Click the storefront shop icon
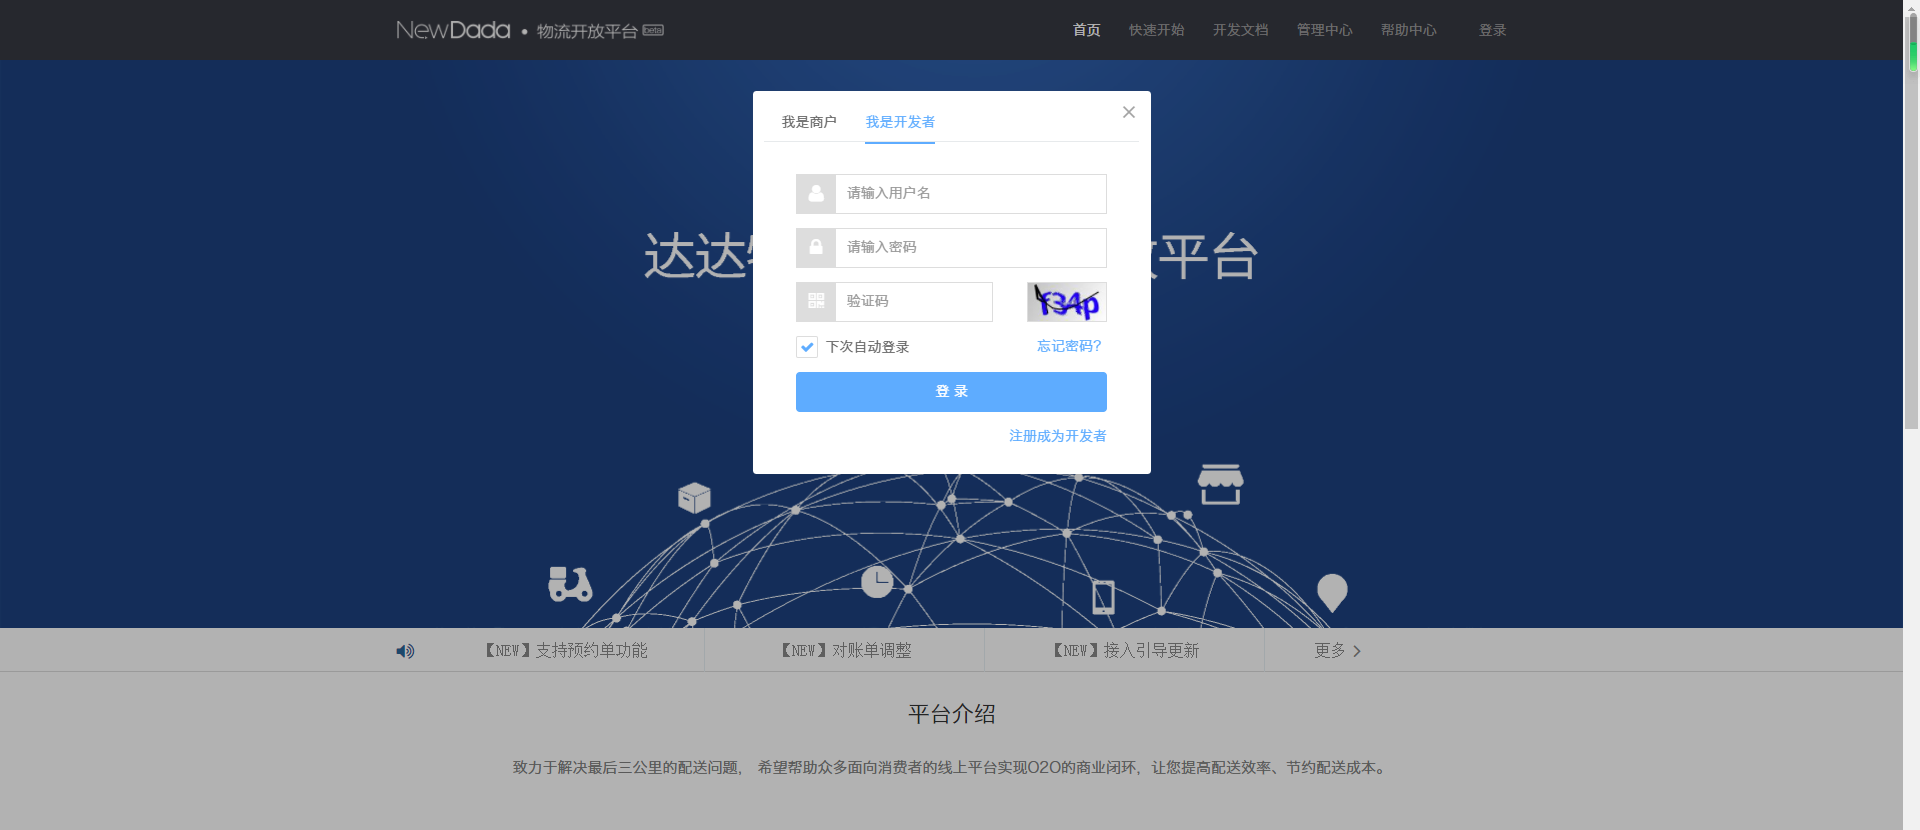 click(1220, 484)
